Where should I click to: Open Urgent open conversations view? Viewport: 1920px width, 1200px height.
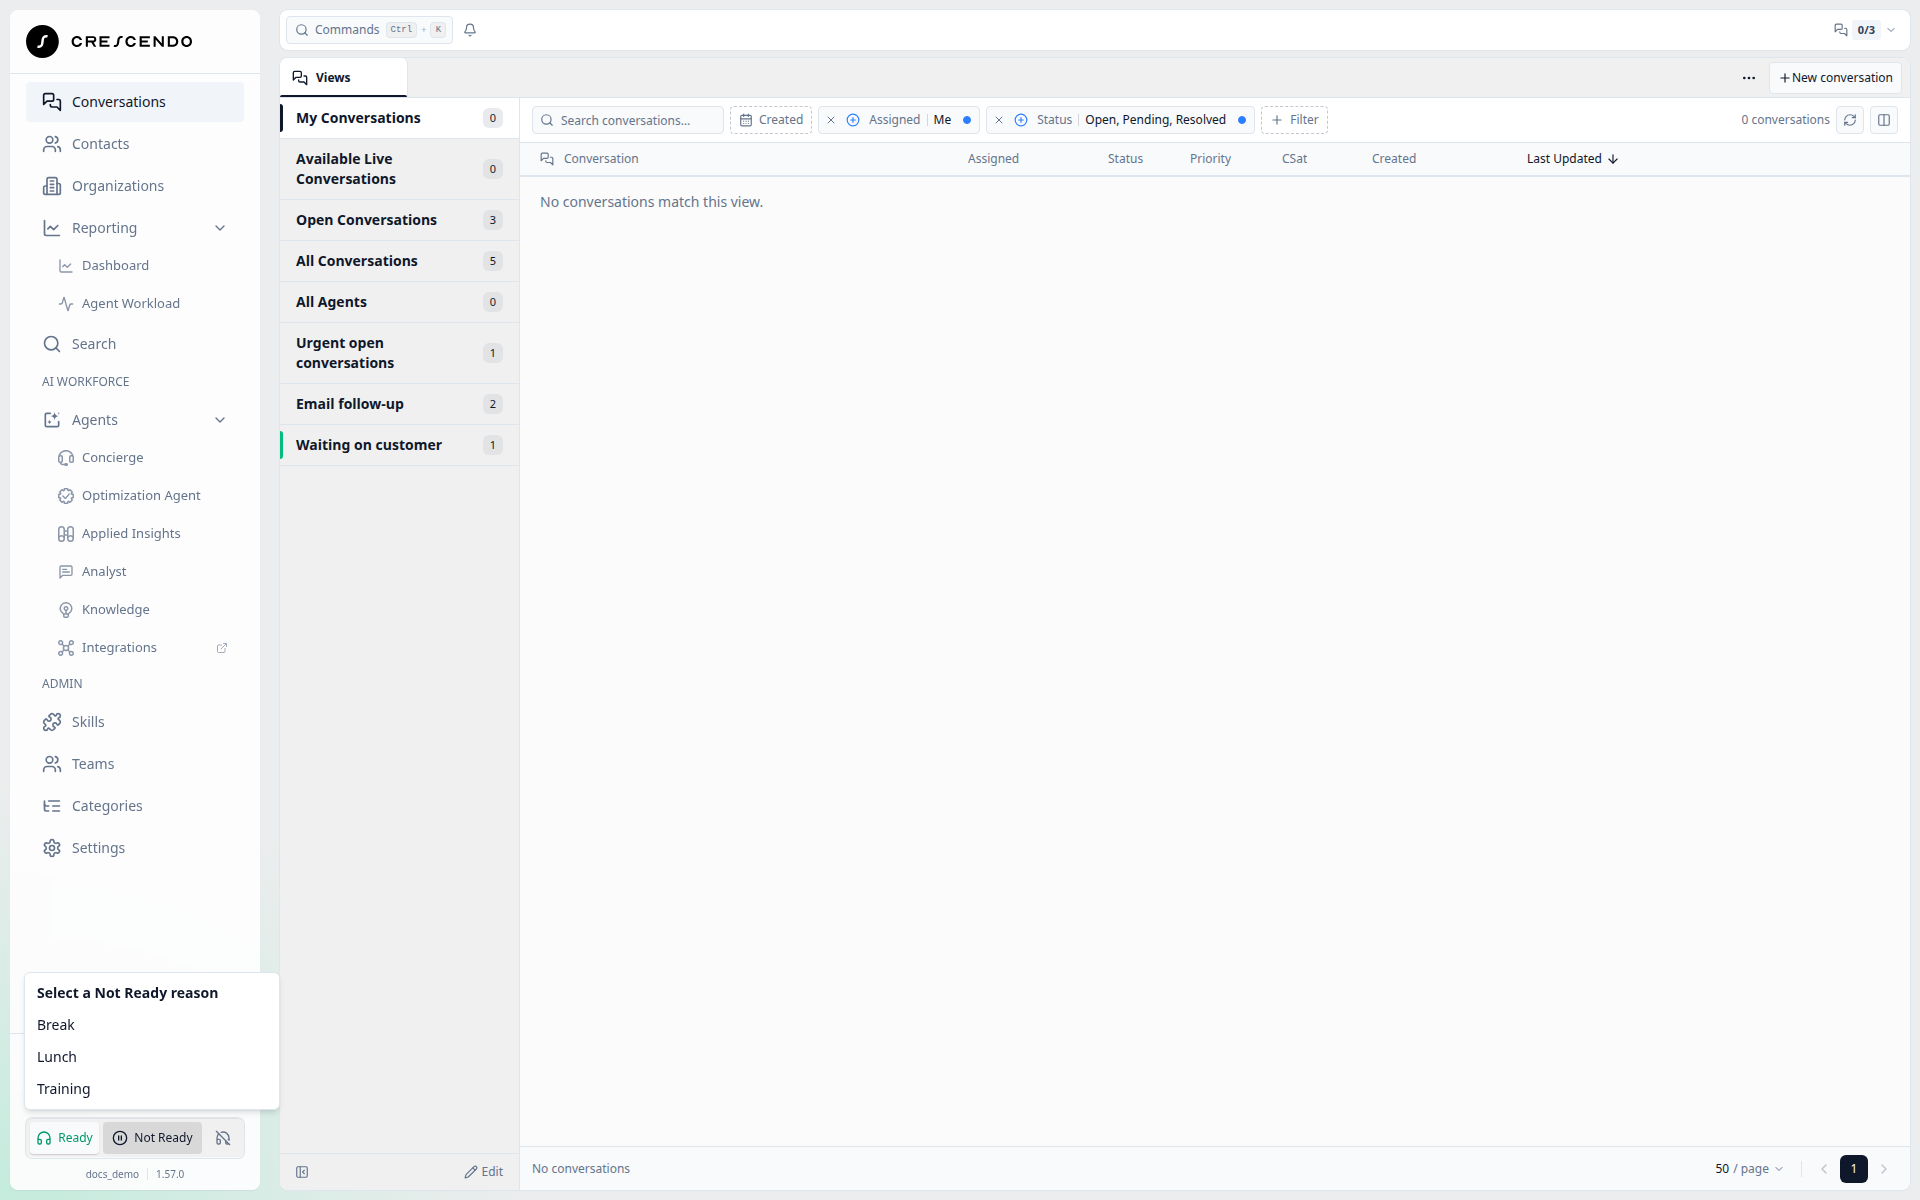point(399,353)
